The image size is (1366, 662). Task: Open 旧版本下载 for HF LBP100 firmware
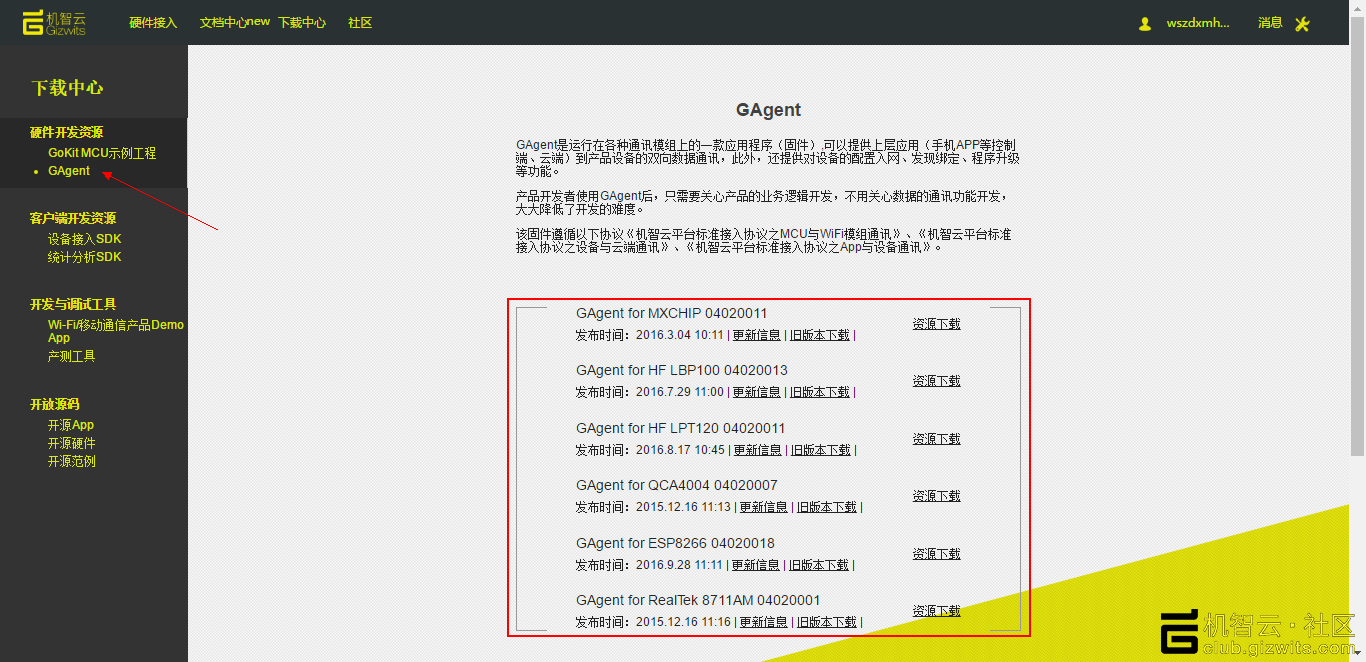[820, 392]
